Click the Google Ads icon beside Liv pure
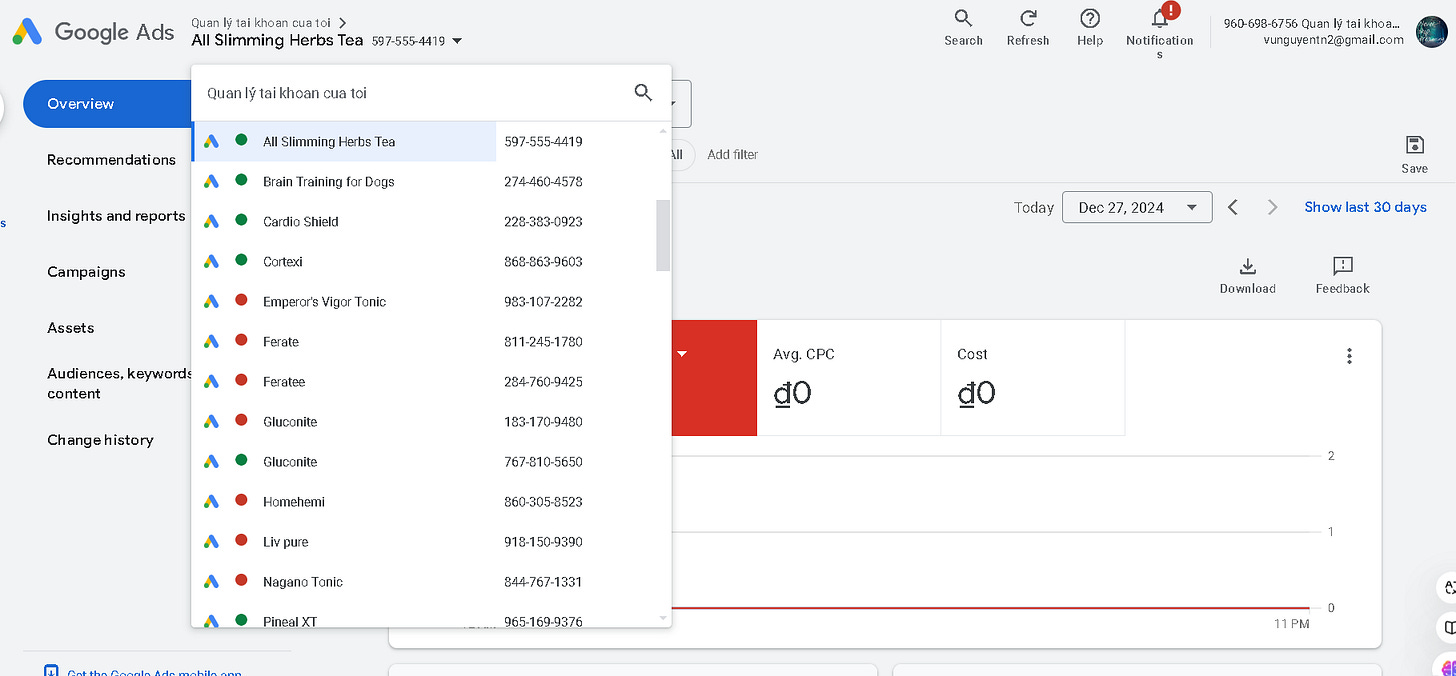Screen dimensions: 1456x676 (211, 541)
